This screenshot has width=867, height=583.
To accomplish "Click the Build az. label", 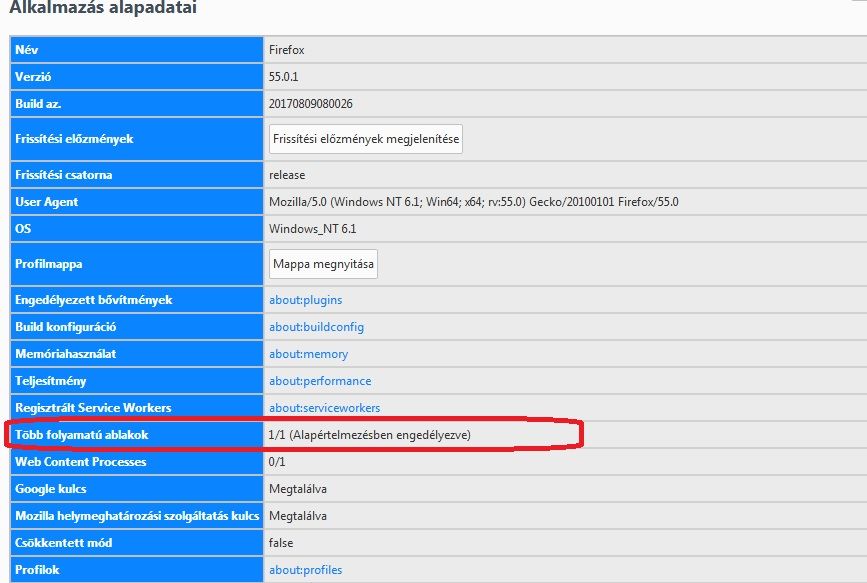I will (x=38, y=104).
